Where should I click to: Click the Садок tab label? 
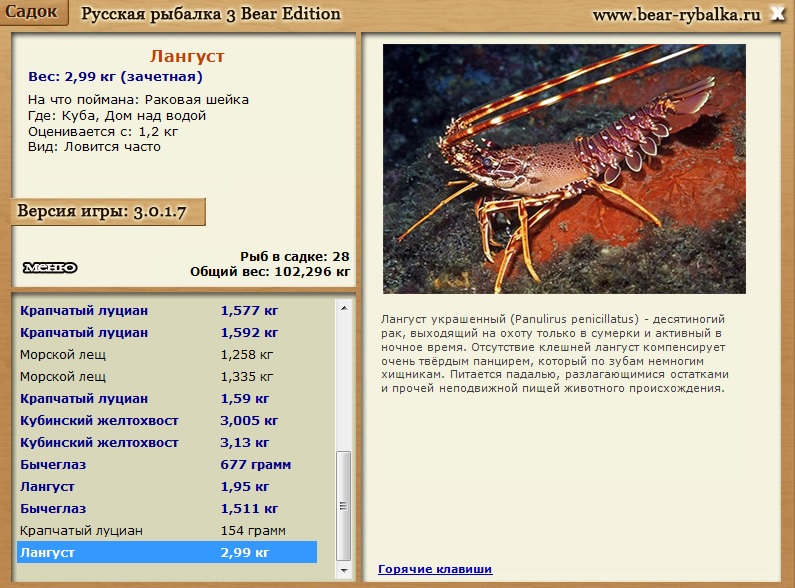tap(33, 13)
